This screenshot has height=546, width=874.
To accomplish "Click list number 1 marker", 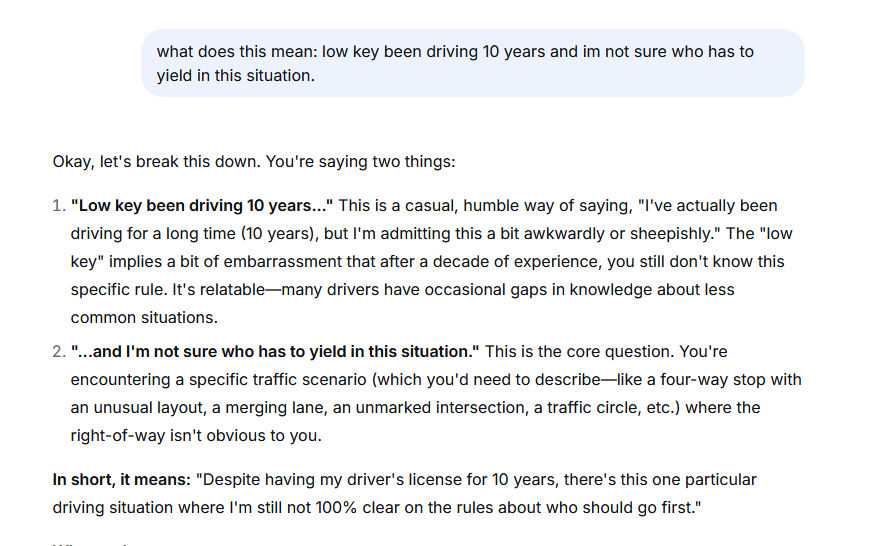I will click(x=58, y=206).
